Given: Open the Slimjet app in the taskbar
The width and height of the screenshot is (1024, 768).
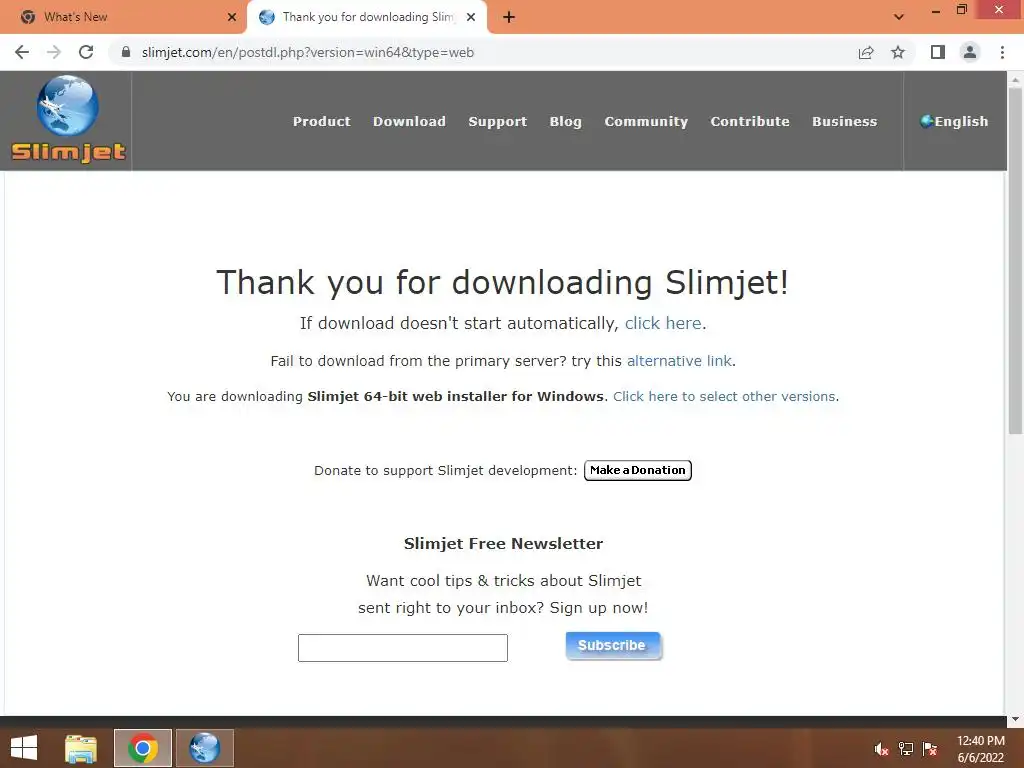Looking at the screenshot, I should [x=204, y=748].
